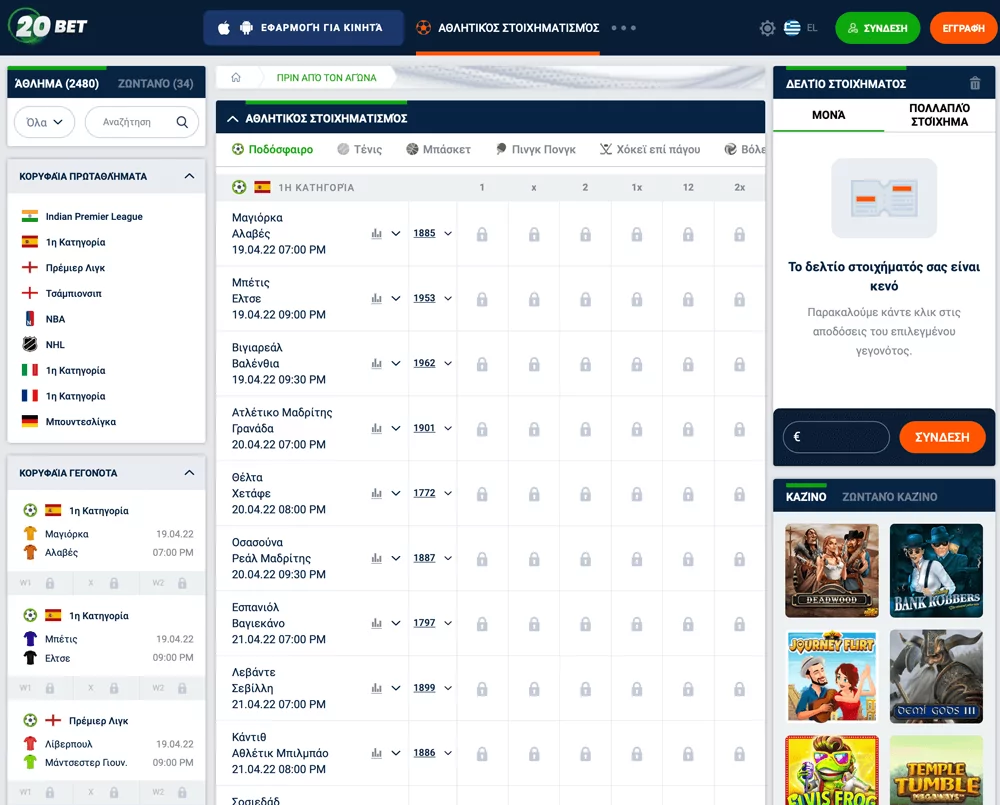
Task: Click the search magnifier icon
Action: (182, 122)
